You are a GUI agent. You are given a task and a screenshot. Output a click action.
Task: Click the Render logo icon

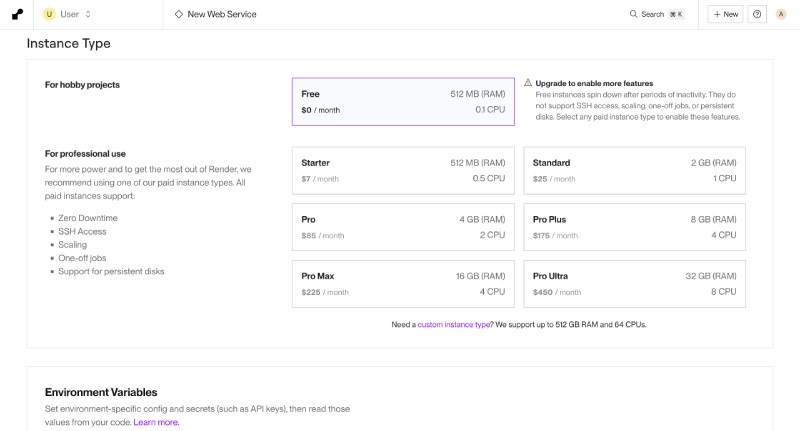17,14
